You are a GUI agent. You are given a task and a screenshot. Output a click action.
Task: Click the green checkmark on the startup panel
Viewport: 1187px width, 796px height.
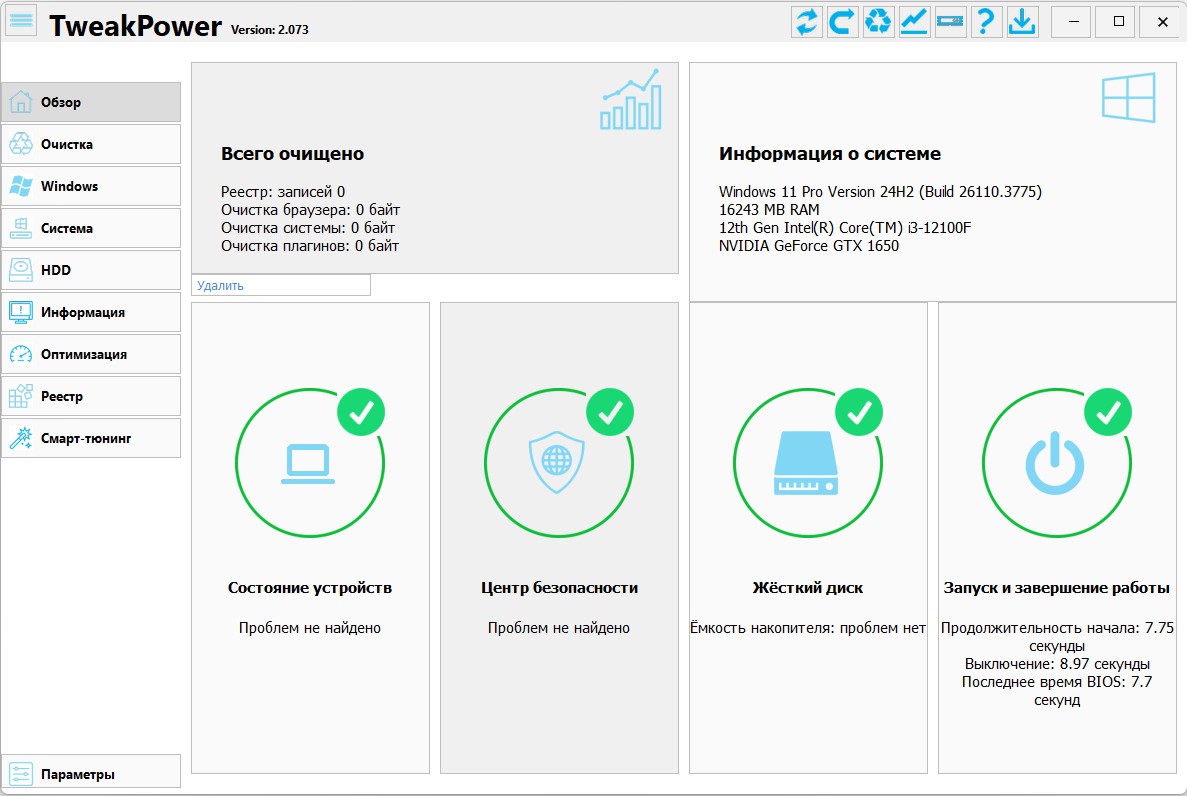tap(1108, 412)
